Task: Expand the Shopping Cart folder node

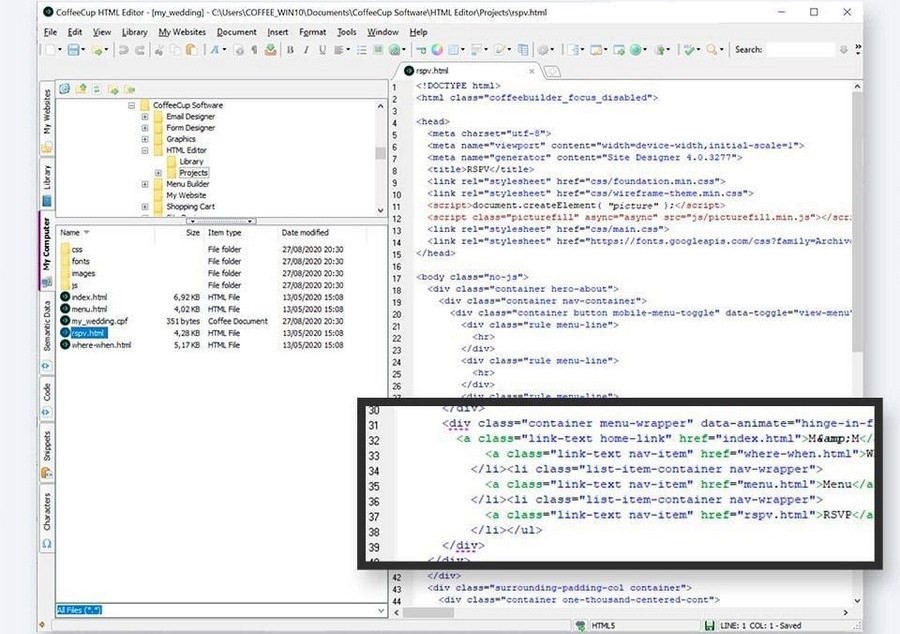Action: [145, 207]
